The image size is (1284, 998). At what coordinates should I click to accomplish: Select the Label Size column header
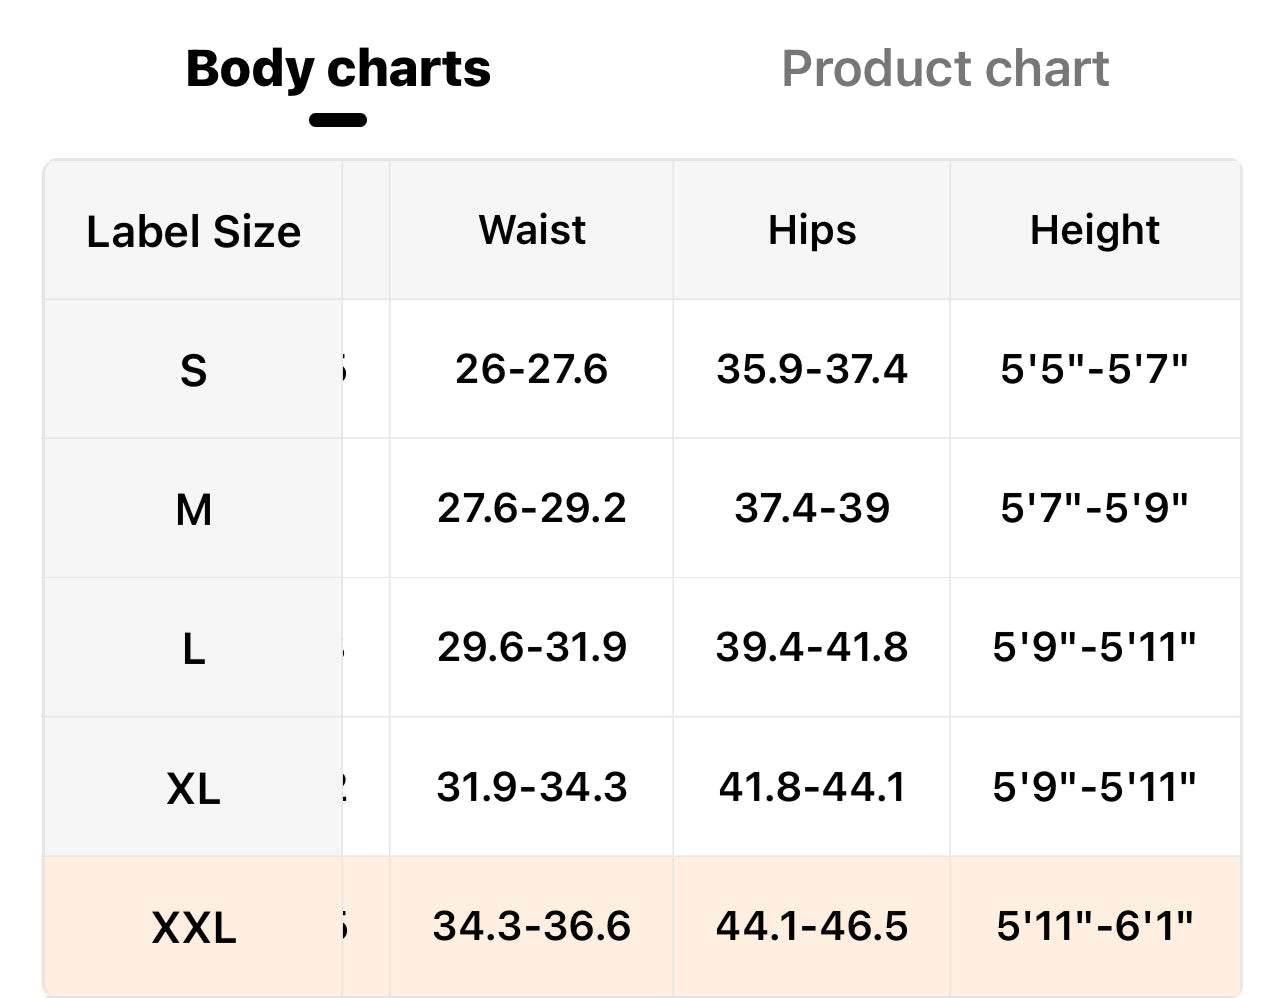click(193, 231)
